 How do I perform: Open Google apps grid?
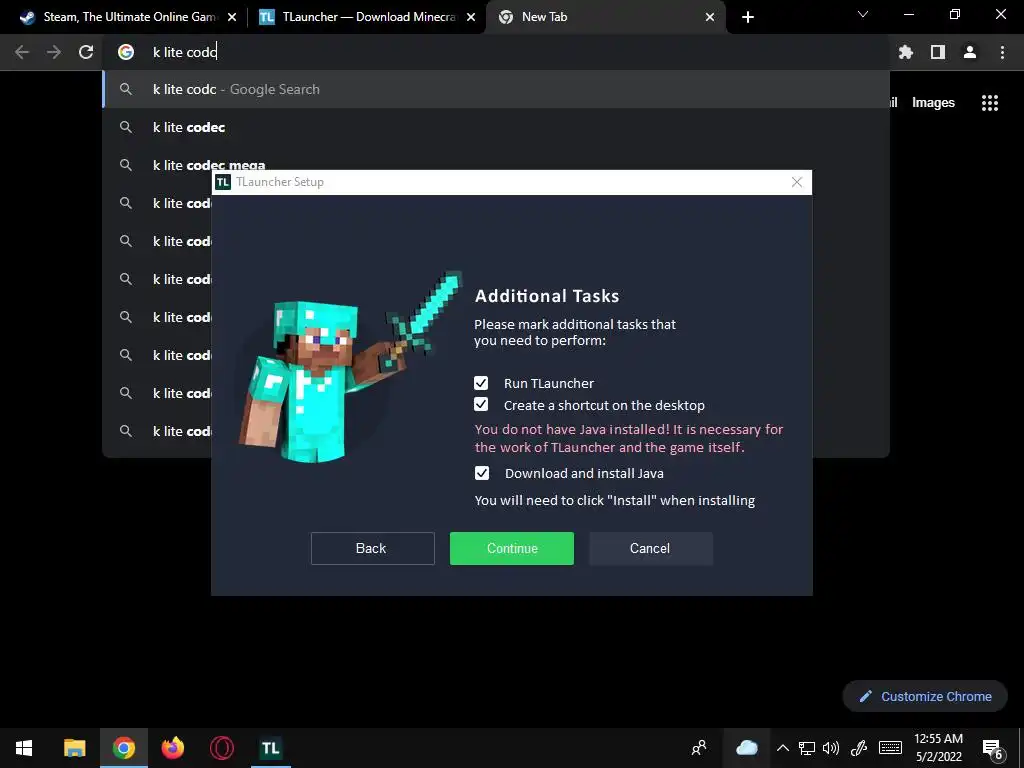[x=990, y=103]
